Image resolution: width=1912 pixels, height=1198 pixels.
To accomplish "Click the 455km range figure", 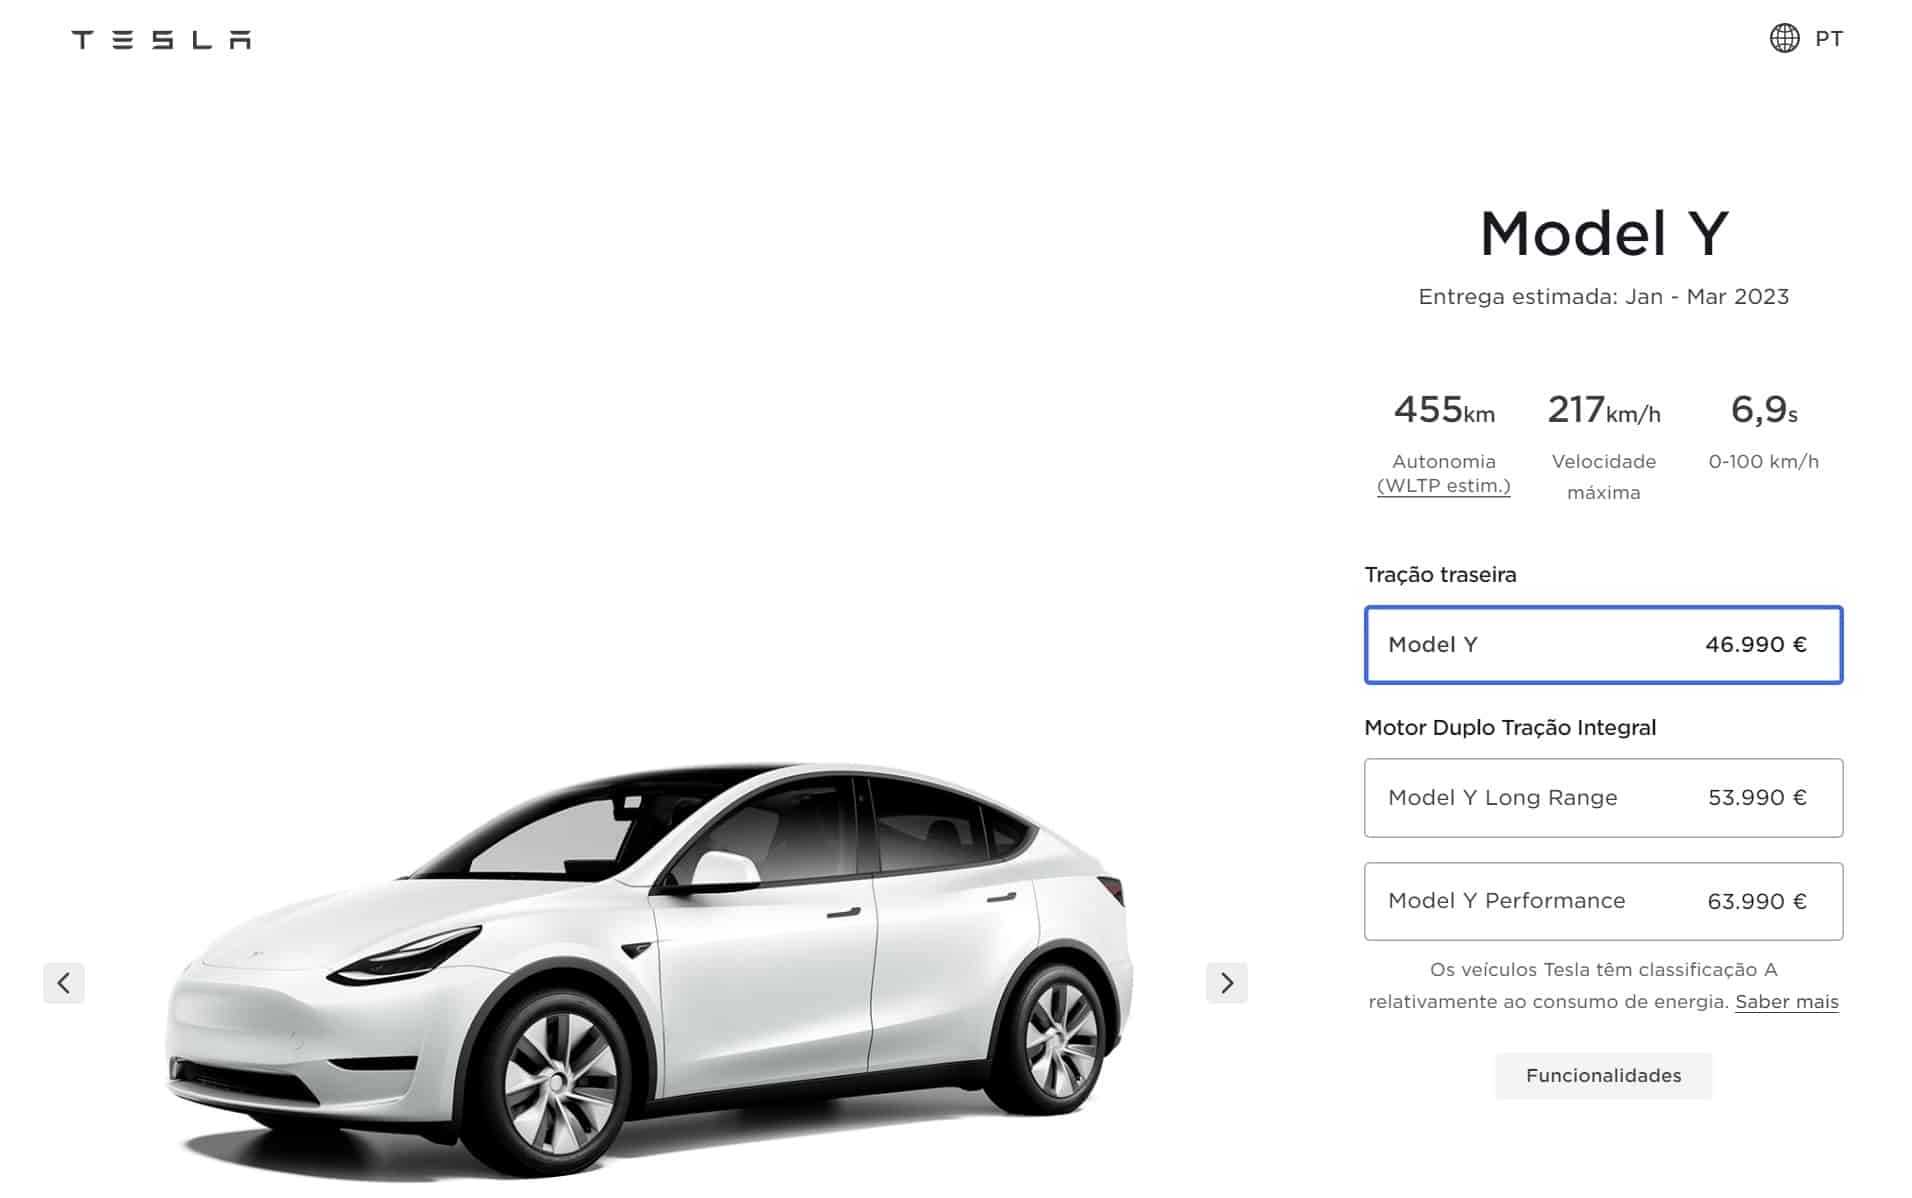I will [1444, 409].
